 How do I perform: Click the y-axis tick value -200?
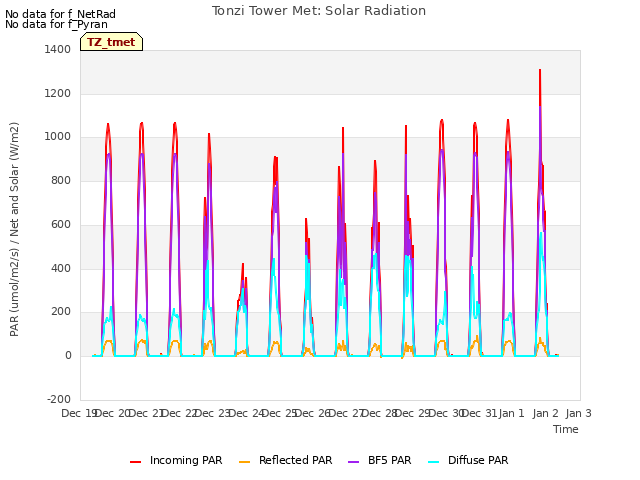point(59,399)
